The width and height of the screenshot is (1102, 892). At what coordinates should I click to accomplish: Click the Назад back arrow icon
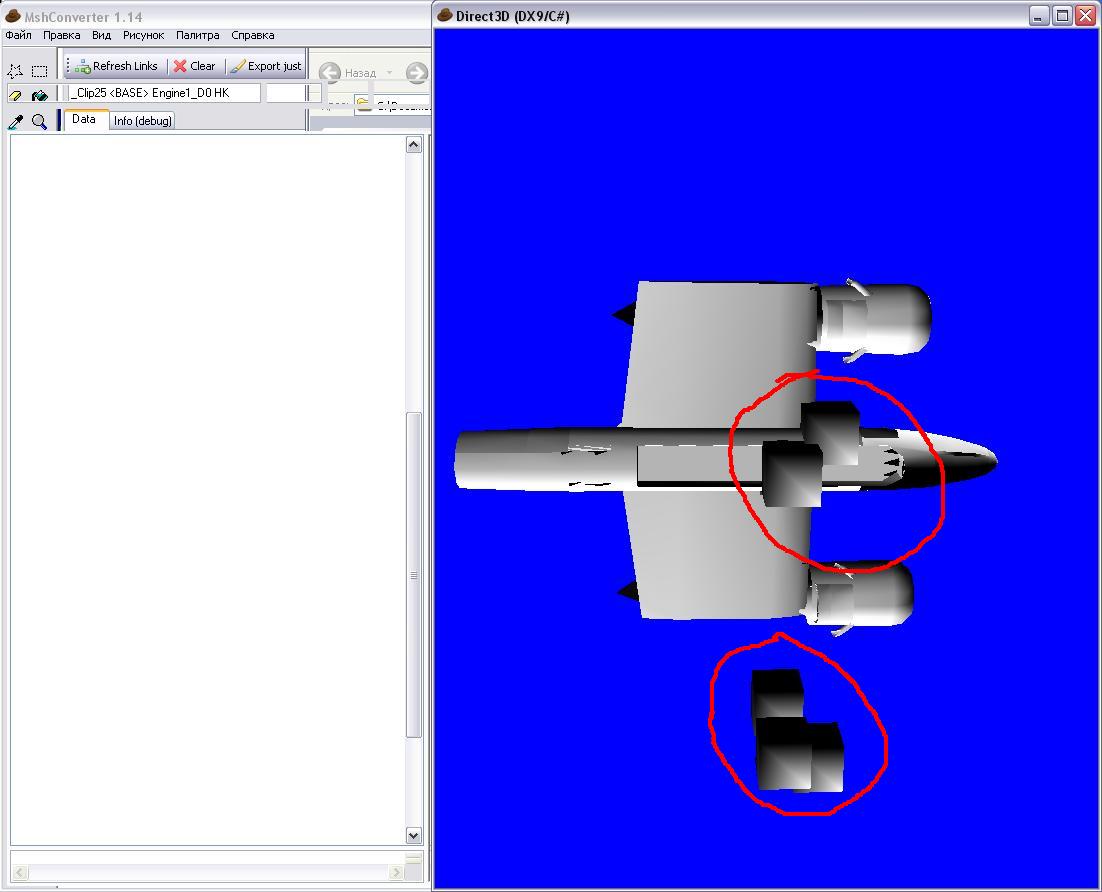coord(330,72)
